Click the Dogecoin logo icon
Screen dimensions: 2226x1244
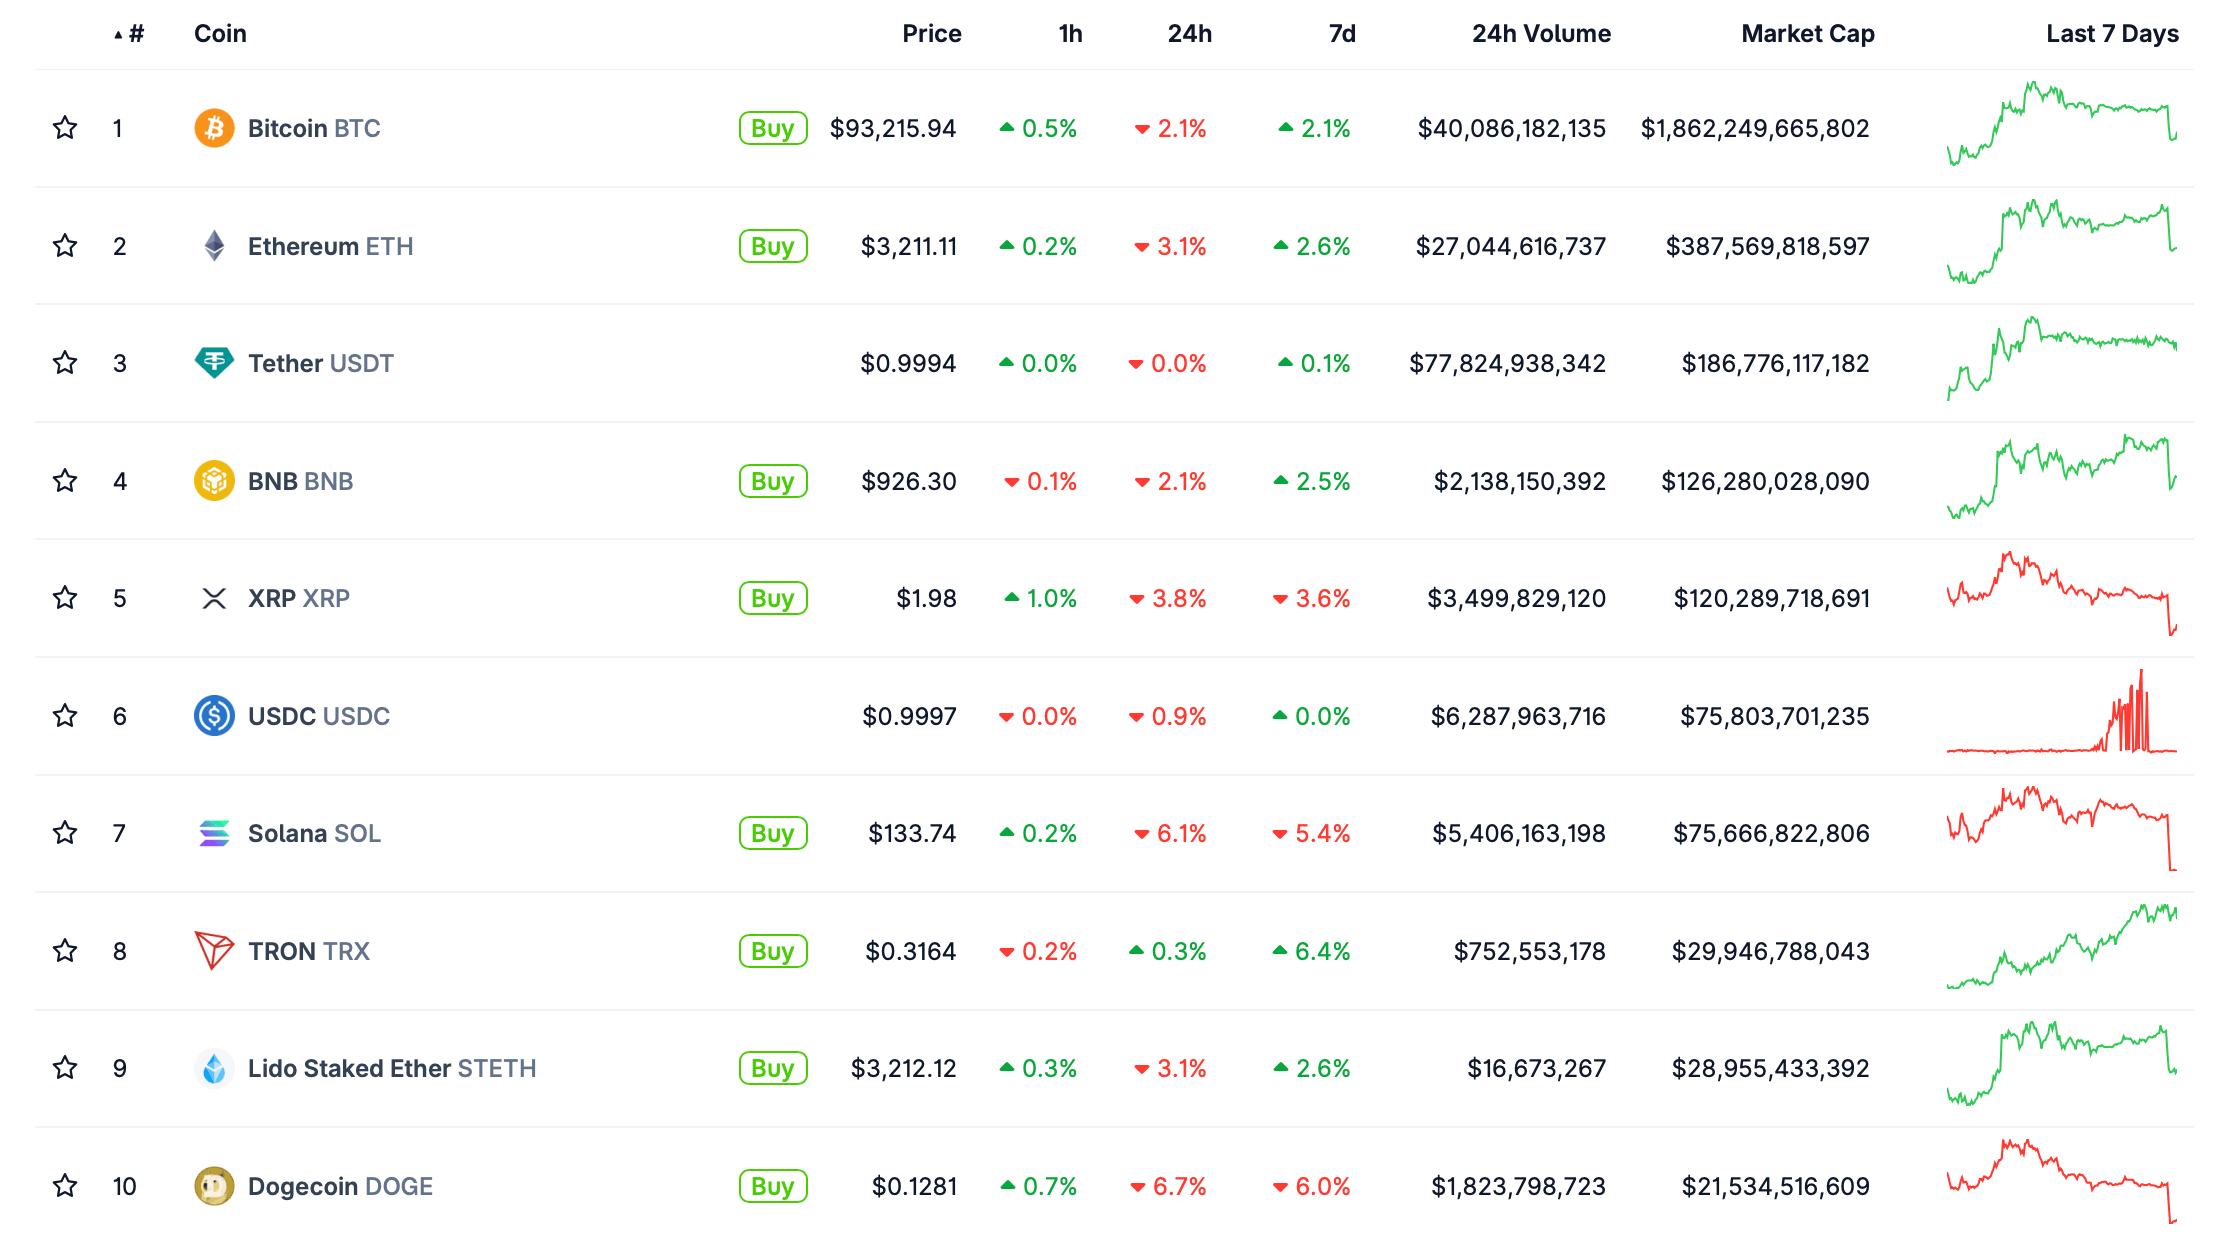pyautogui.click(x=214, y=1186)
